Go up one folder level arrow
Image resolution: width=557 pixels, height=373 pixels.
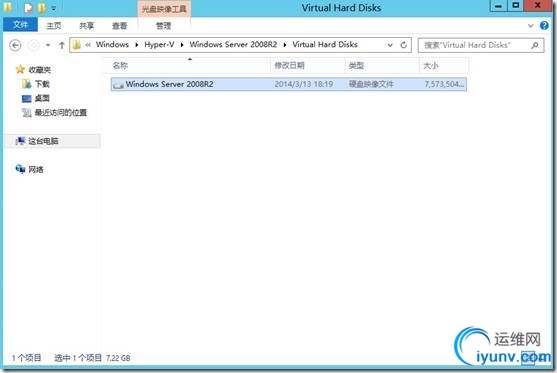61,45
